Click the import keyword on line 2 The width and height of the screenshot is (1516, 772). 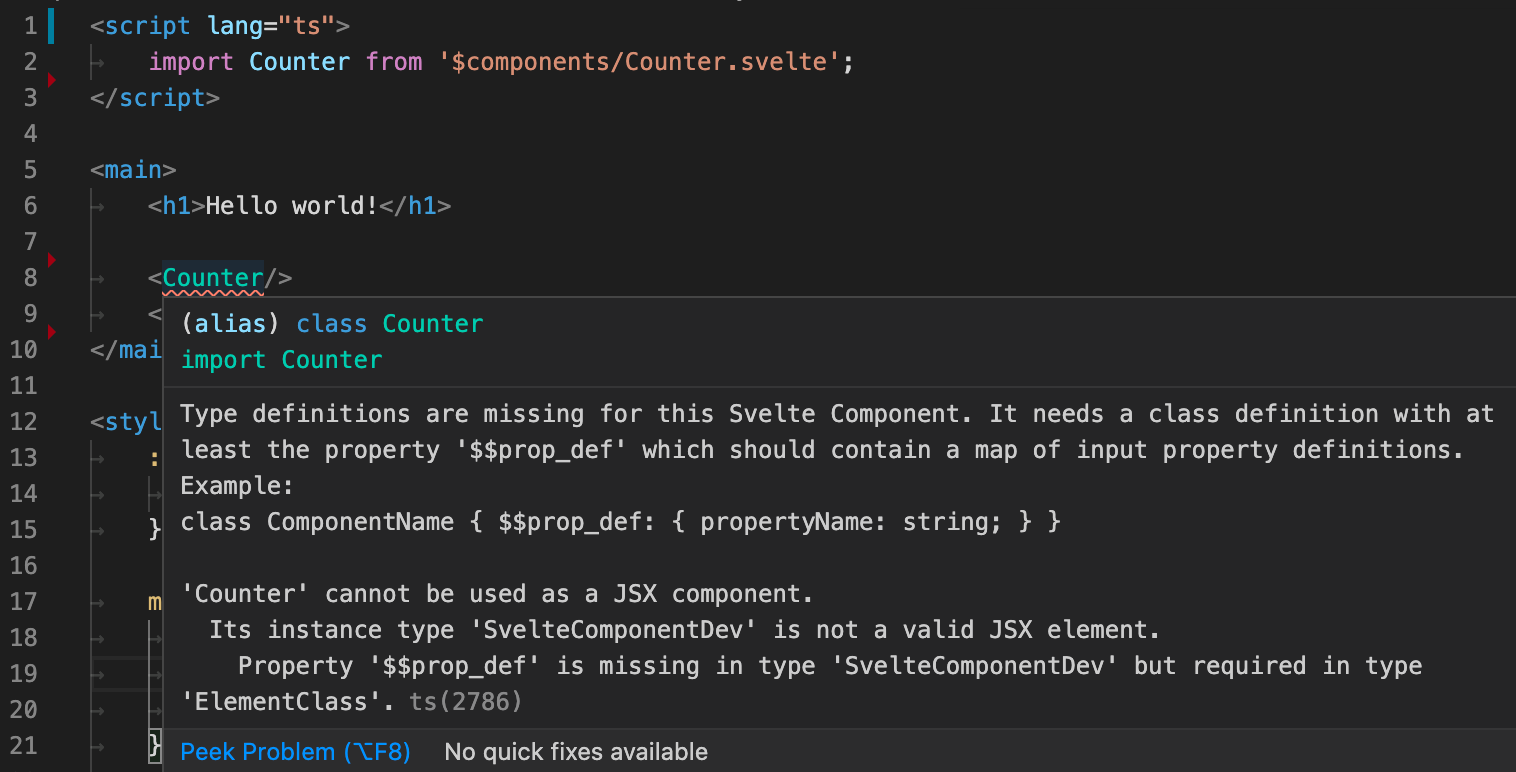tap(190, 61)
